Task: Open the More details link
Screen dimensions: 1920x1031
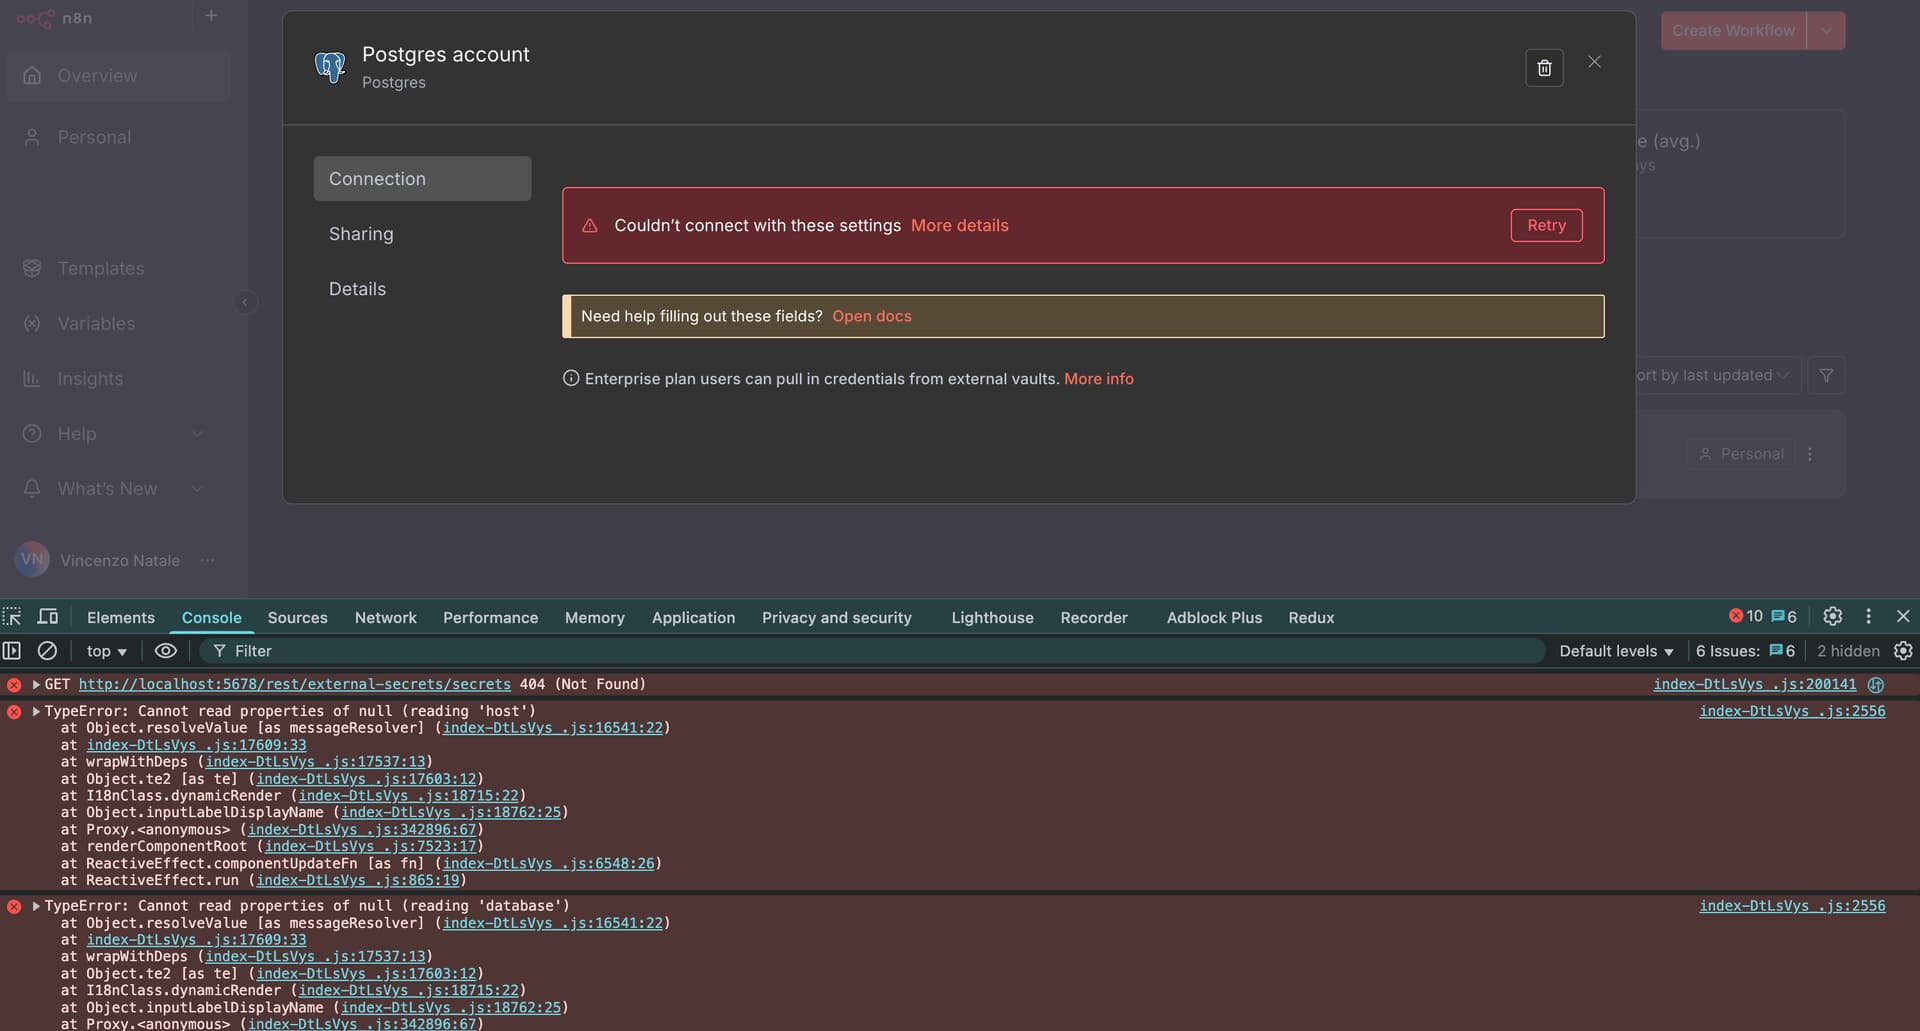Action: [x=959, y=226]
